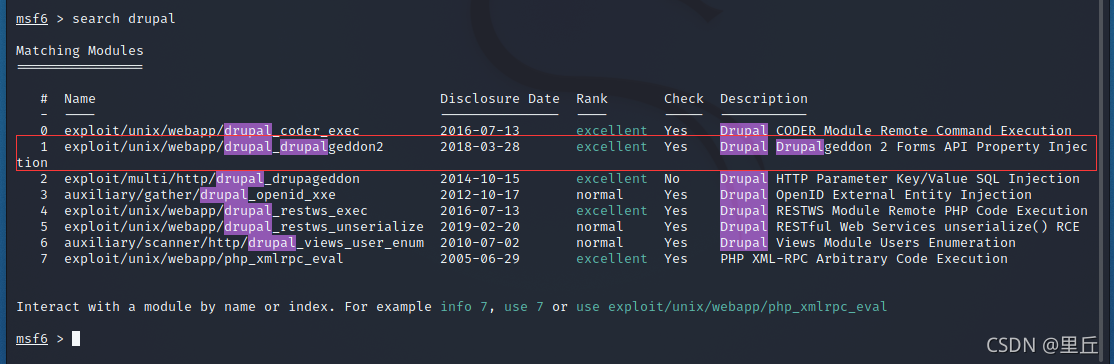Screen dimensions: 1114x364
Task: Click auxiliary/scanner/http/drupal_views_user_enum entry
Action: (x=244, y=242)
